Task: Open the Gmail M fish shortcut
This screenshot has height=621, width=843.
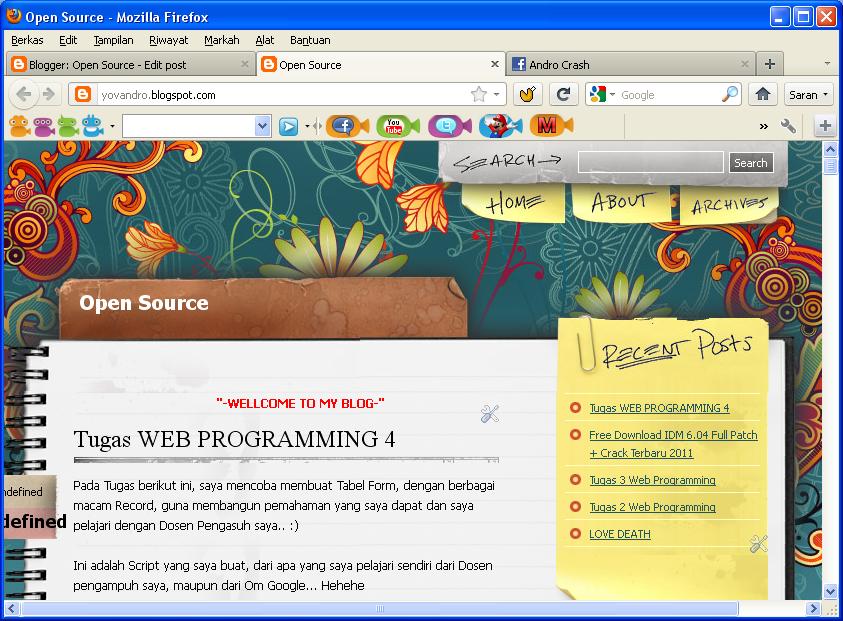Action: tap(551, 126)
